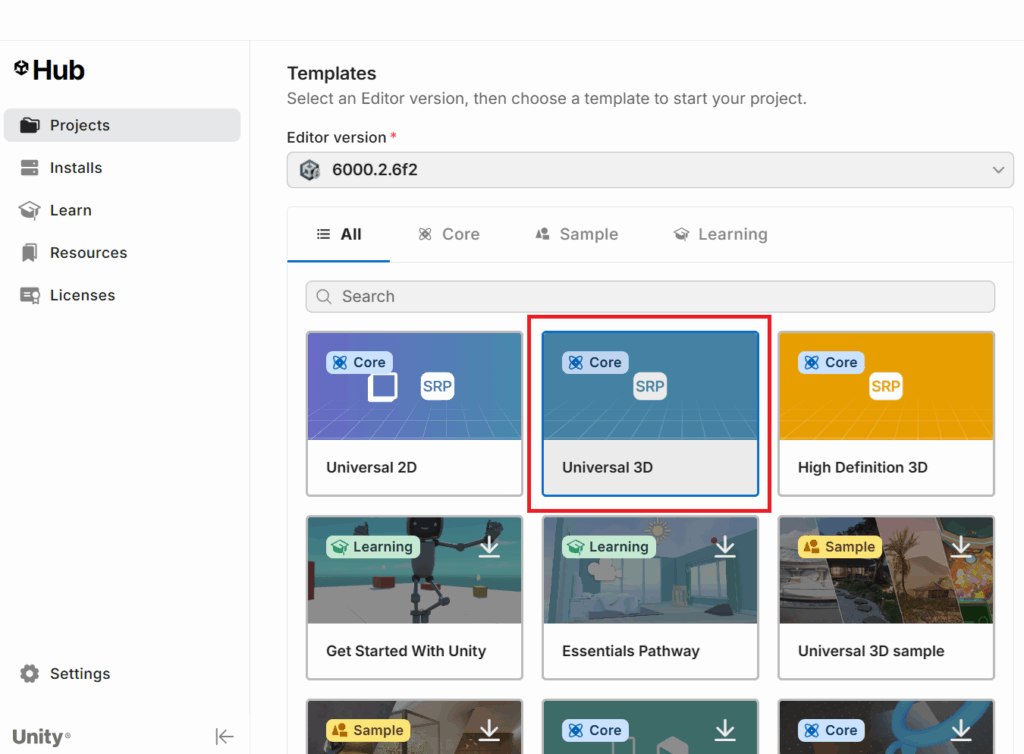Viewport: 1024px width, 754px height.
Task: Open Settings via the gear icon
Action: tap(30, 674)
